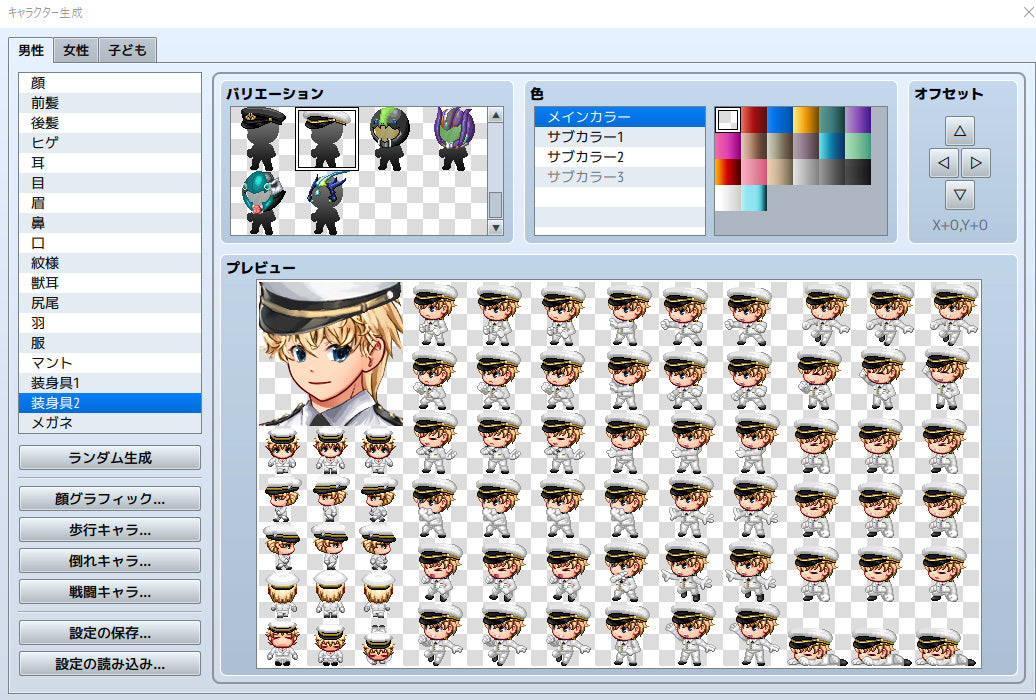Viewport: 1036px width, 700px height.
Task: Pick the blue color swatch
Action: coord(780,120)
